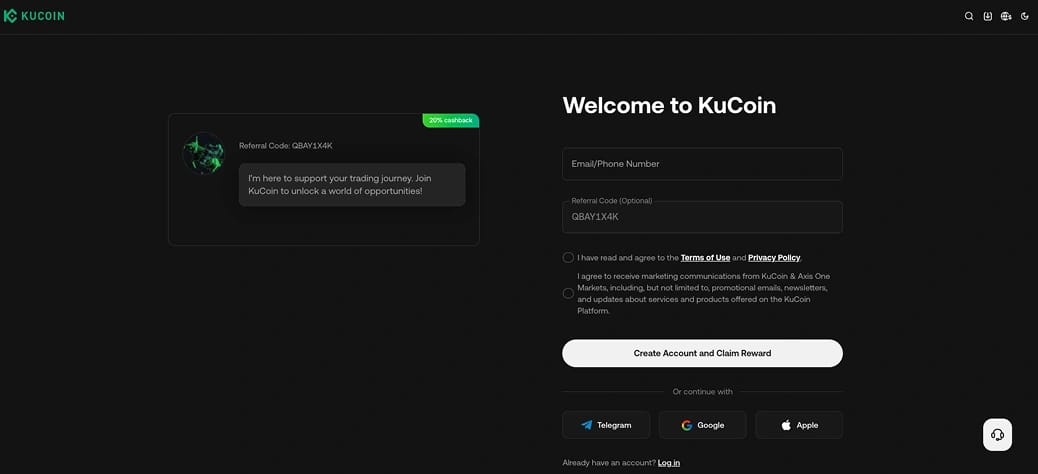
Task: Continue with the Apple button
Action: pos(799,425)
